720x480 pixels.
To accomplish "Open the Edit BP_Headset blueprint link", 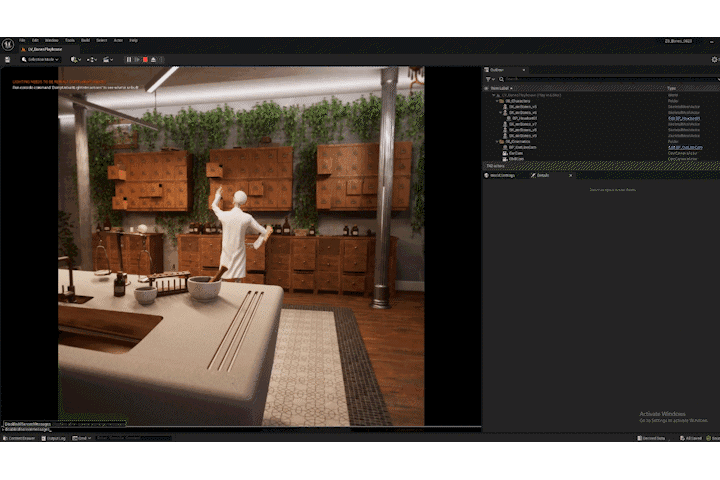I will 684,119.
